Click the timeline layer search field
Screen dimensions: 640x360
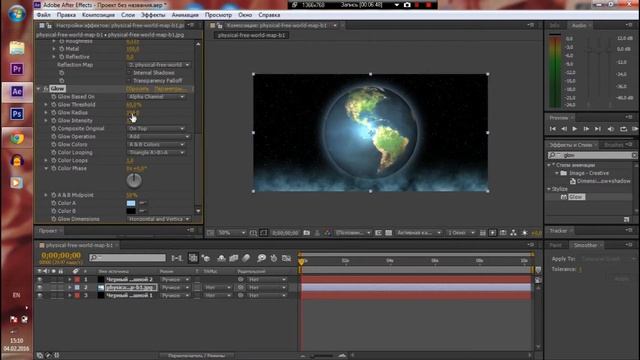[x=127, y=258]
